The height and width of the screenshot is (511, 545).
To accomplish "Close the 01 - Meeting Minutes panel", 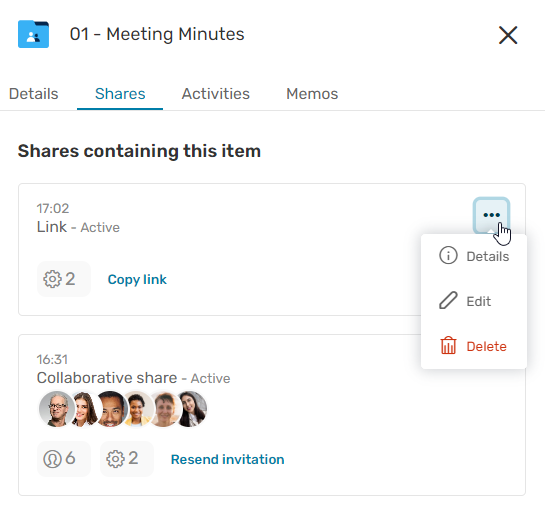I will coord(508,35).
